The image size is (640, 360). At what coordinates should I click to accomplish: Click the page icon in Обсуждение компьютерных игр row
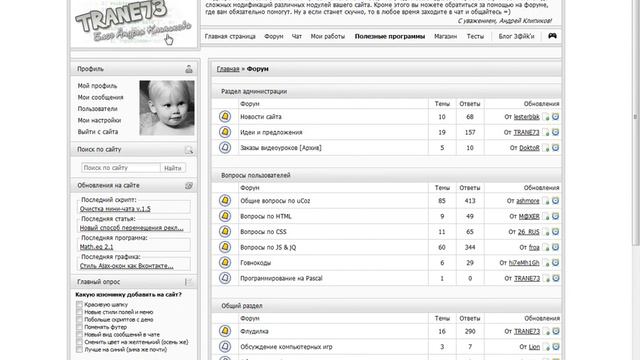[546, 347]
